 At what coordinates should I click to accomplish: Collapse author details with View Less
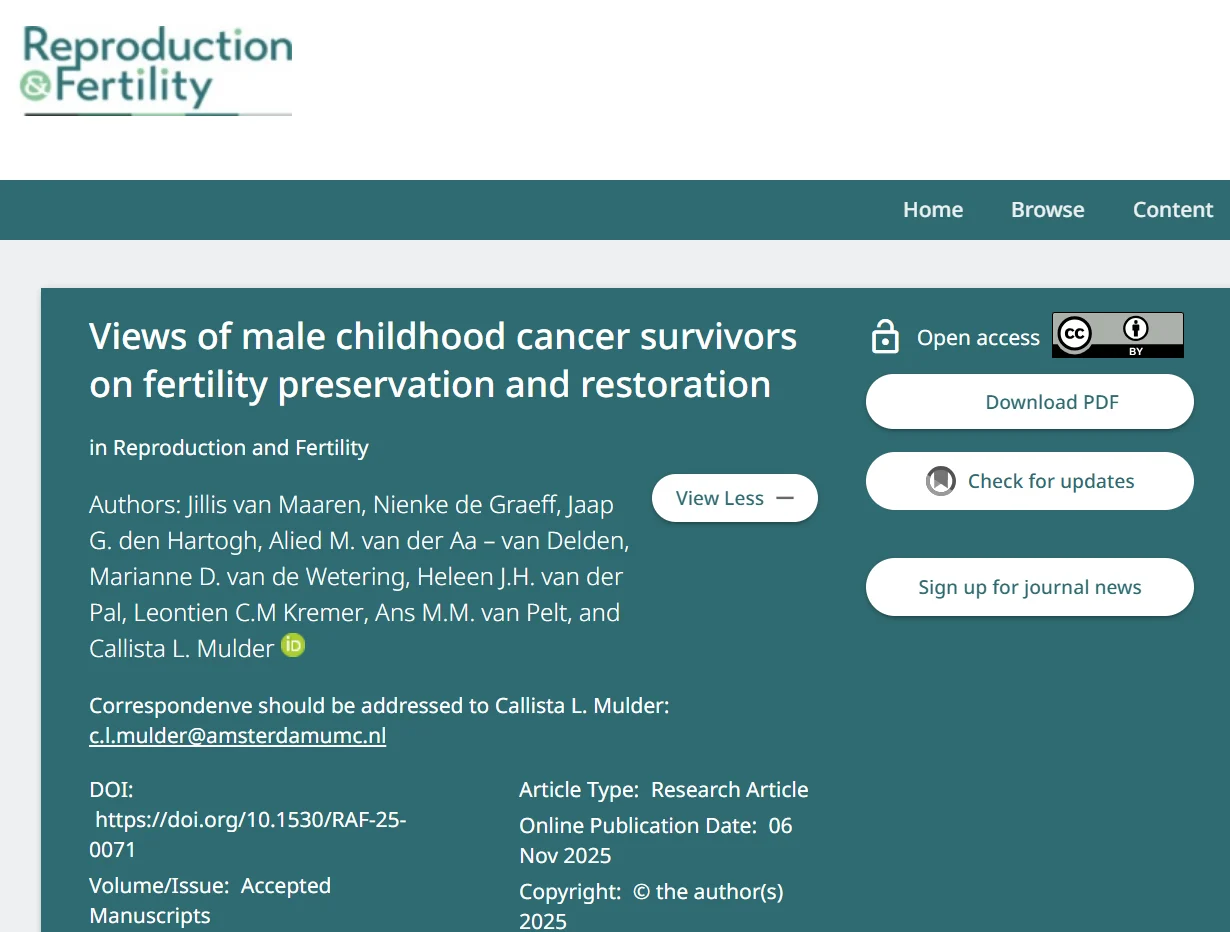tap(734, 498)
